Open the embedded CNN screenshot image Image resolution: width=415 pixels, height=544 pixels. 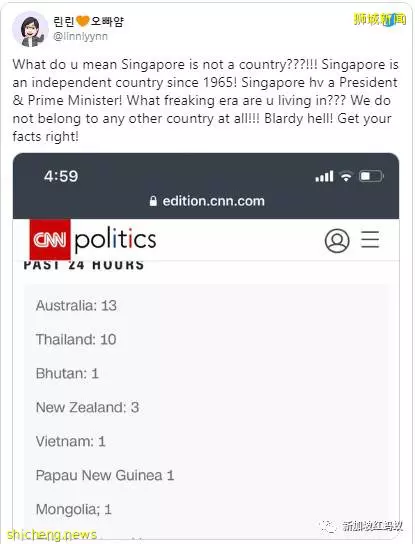(x=206, y=346)
